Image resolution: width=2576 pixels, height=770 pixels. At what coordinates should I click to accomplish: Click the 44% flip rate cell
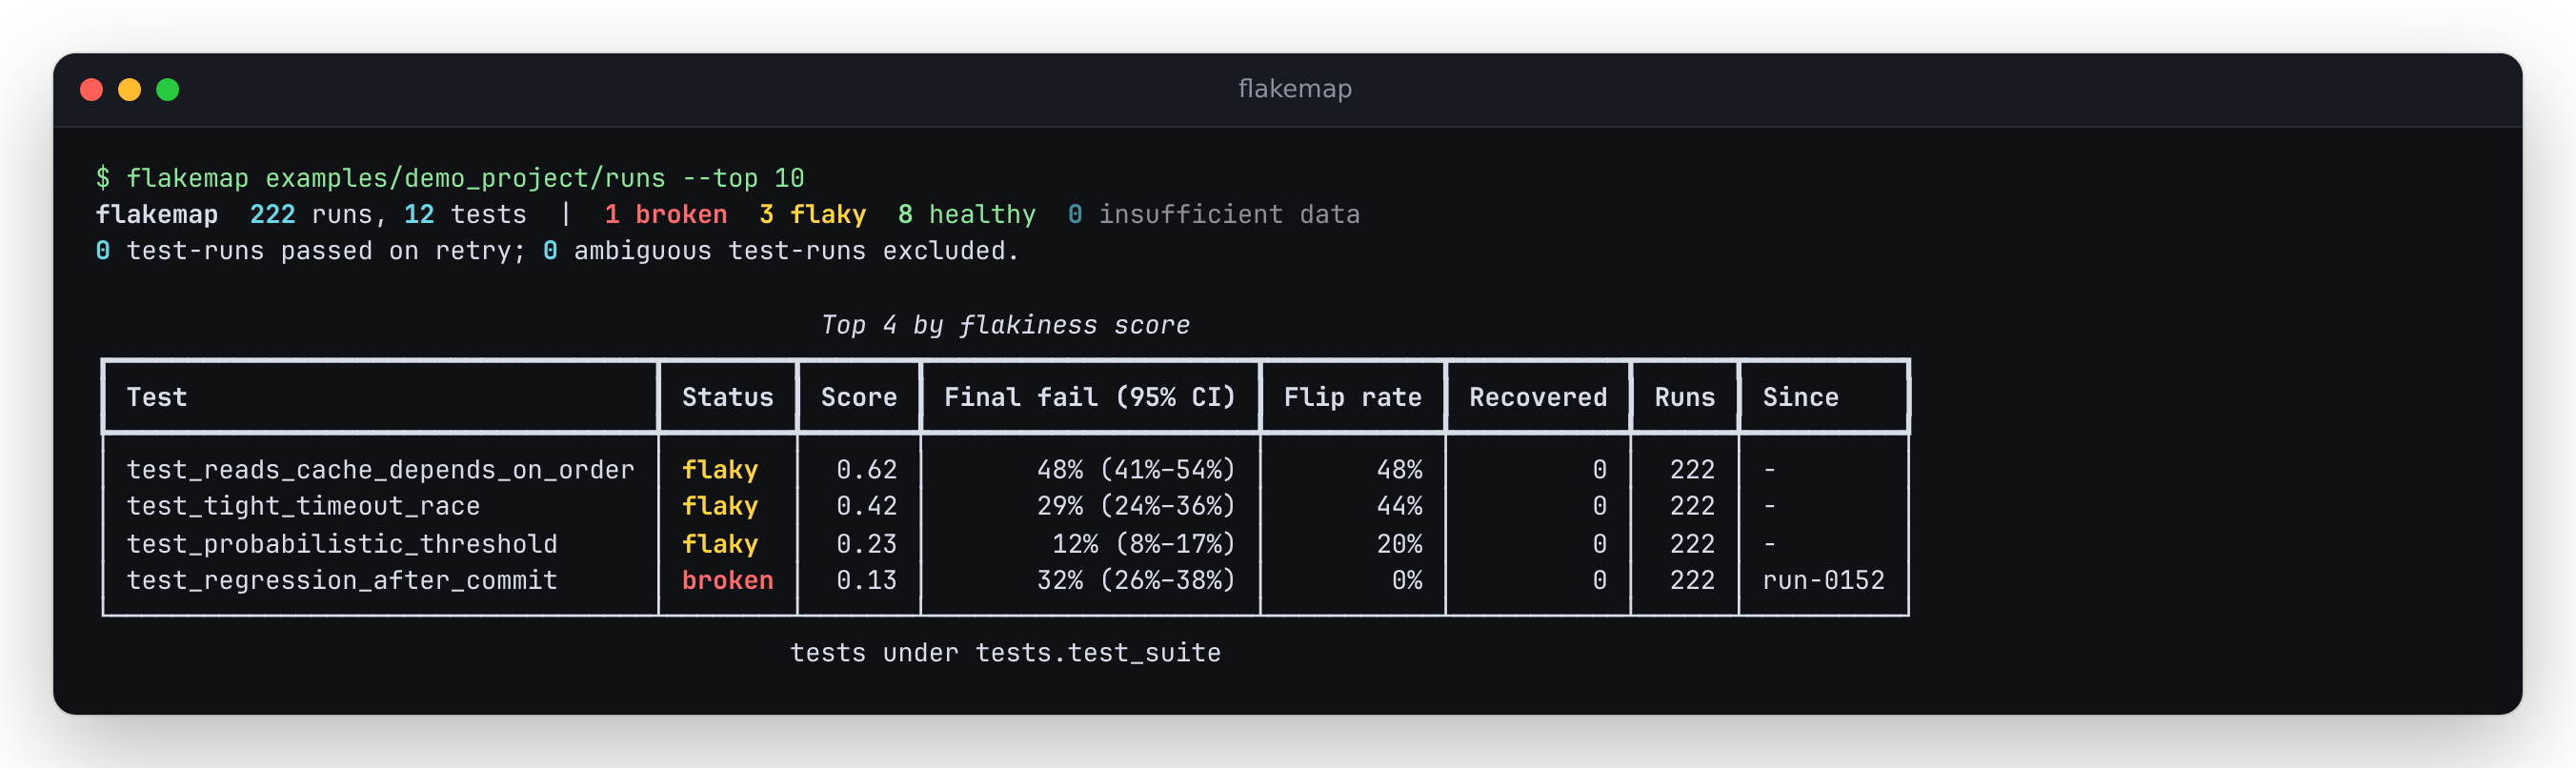click(x=1399, y=507)
